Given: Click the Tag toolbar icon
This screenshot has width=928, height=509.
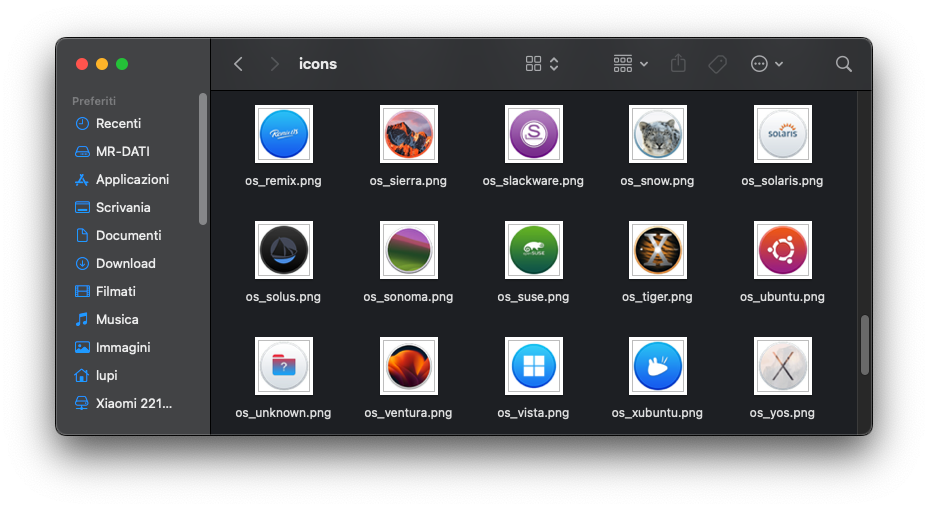Looking at the screenshot, I should pyautogui.click(x=718, y=64).
